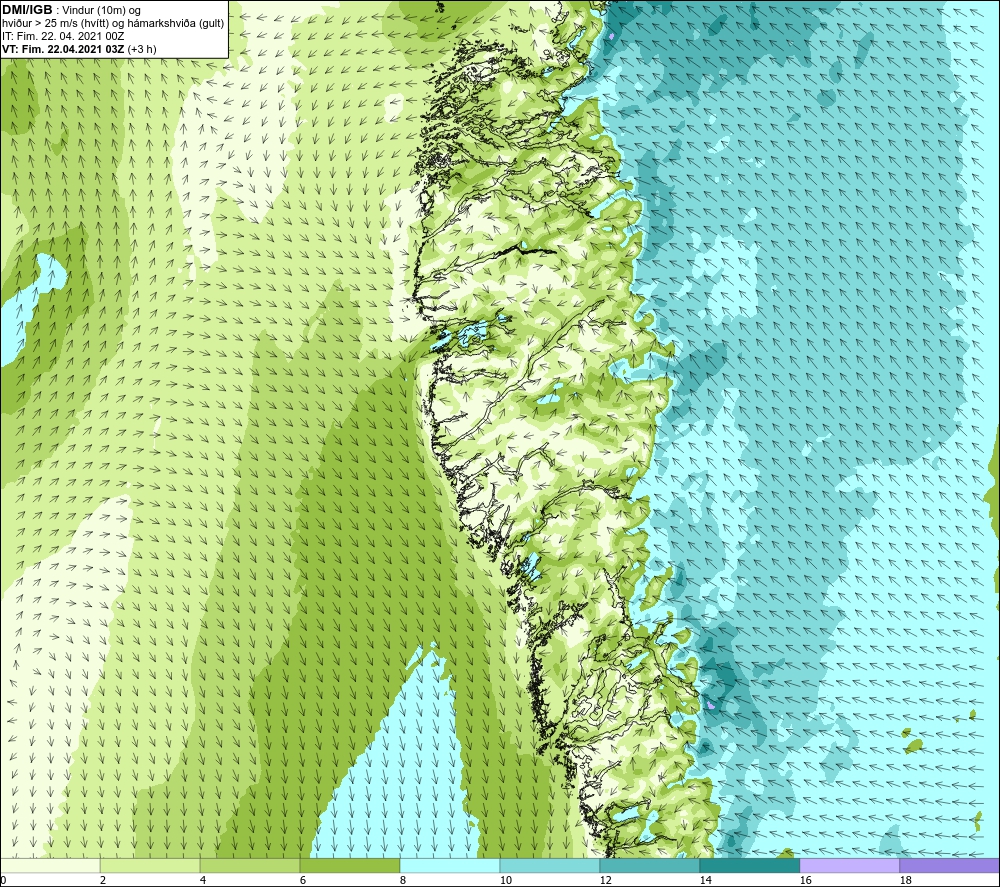Image resolution: width=1000 pixels, height=887 pixels.
Task: Click the 16–18 m/s lavender swatch
Action: coord(849,866)
